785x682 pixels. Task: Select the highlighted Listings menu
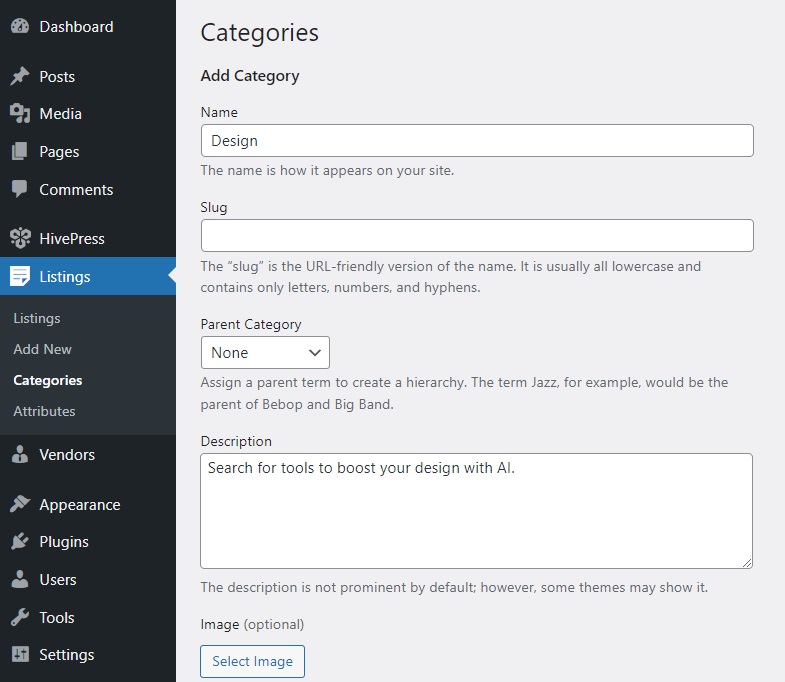88,276
